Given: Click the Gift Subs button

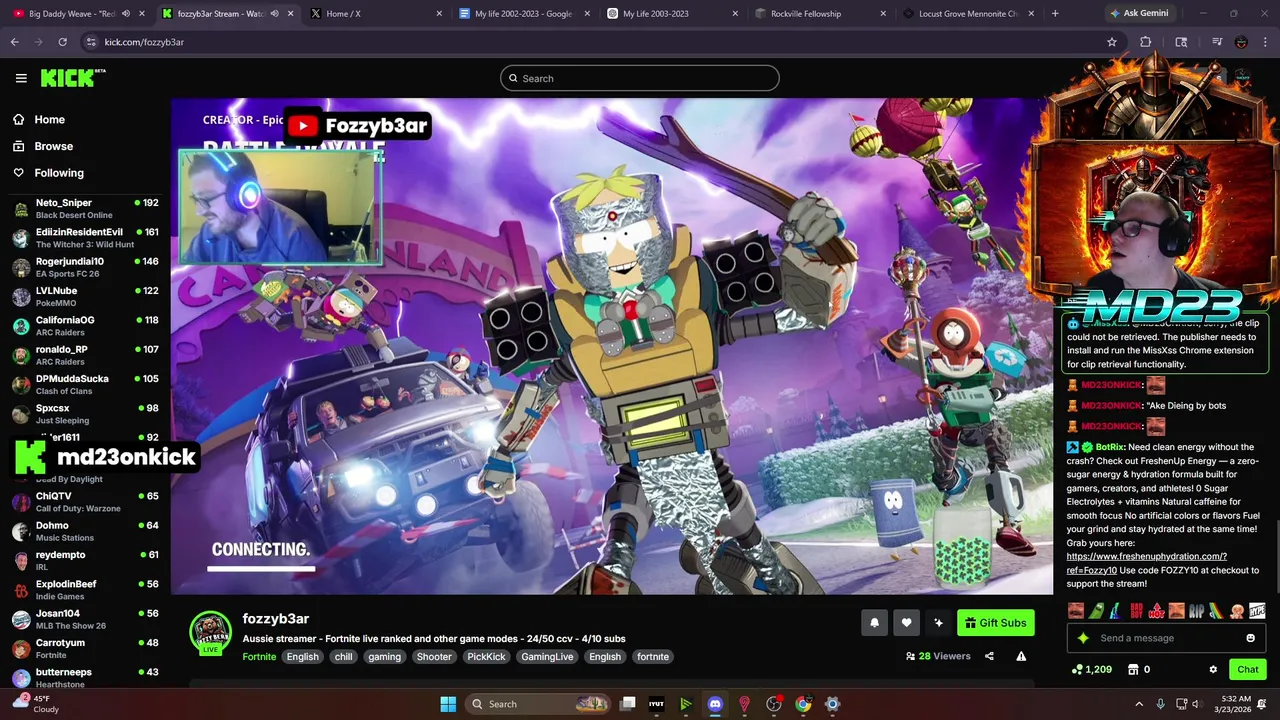Looking at the screenshot, I should click(x=995, y=623).
